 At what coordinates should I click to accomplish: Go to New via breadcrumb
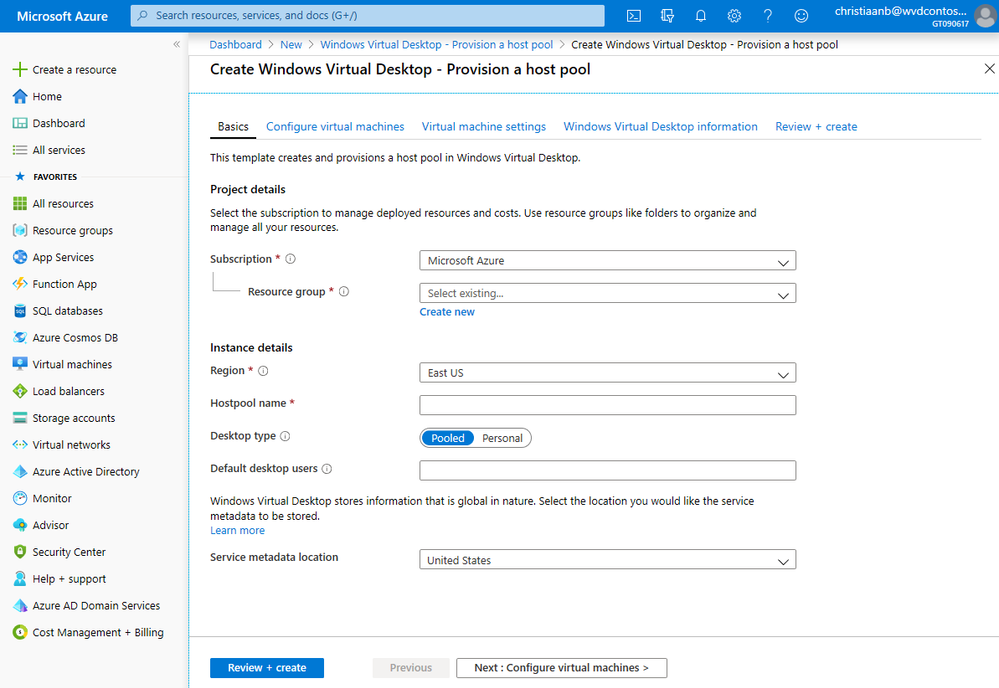[x=291, y=45]
